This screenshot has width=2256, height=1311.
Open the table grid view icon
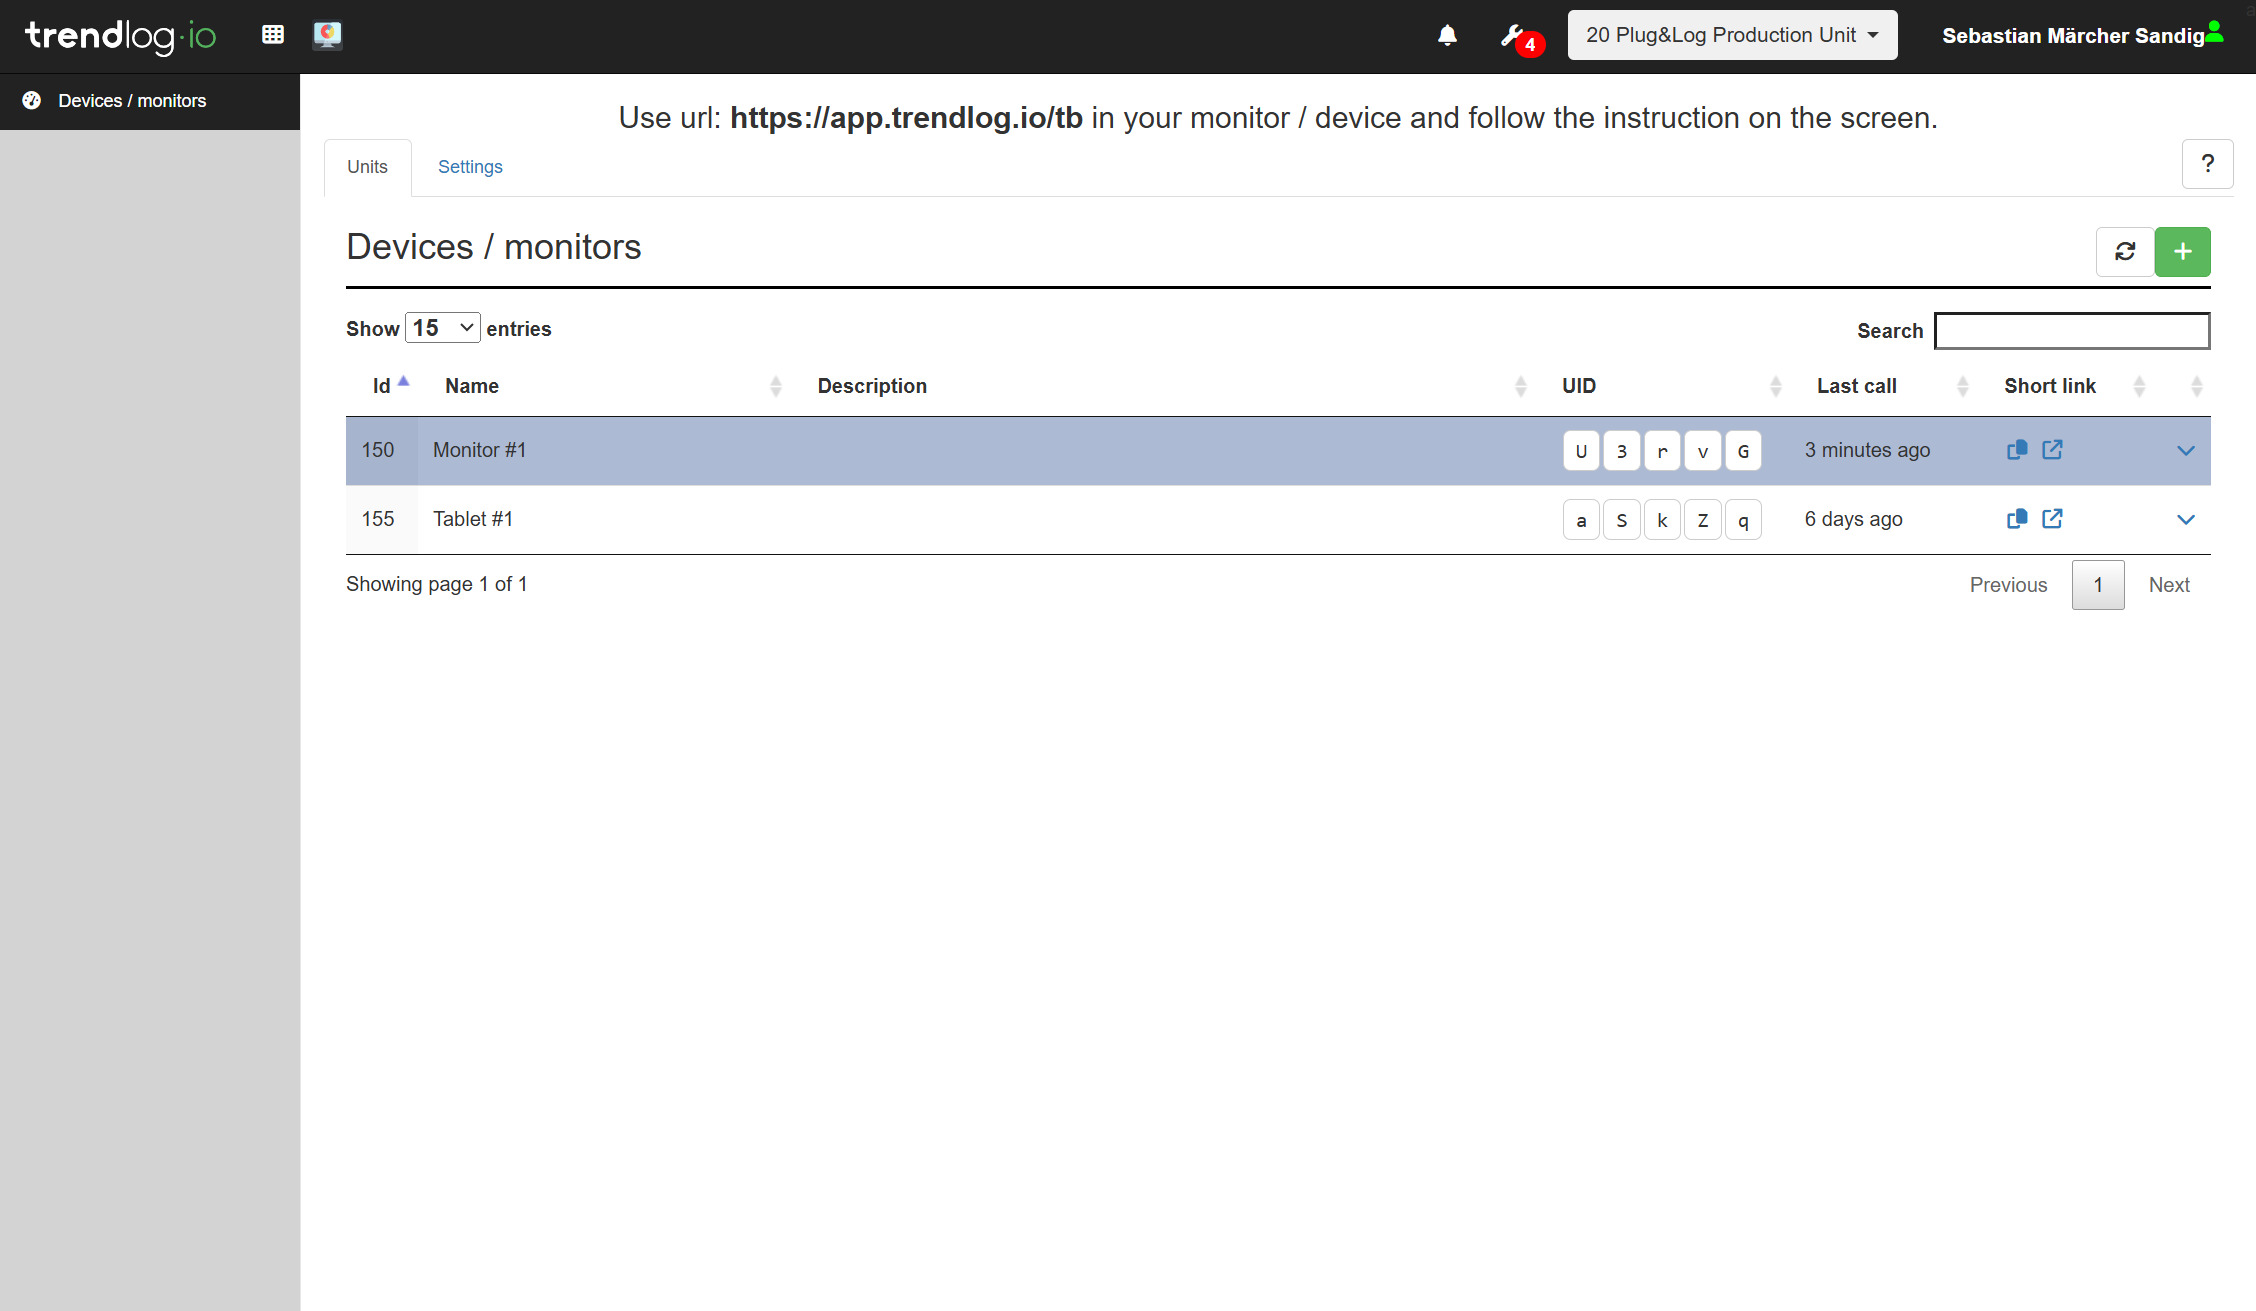(x=273, y=35)
